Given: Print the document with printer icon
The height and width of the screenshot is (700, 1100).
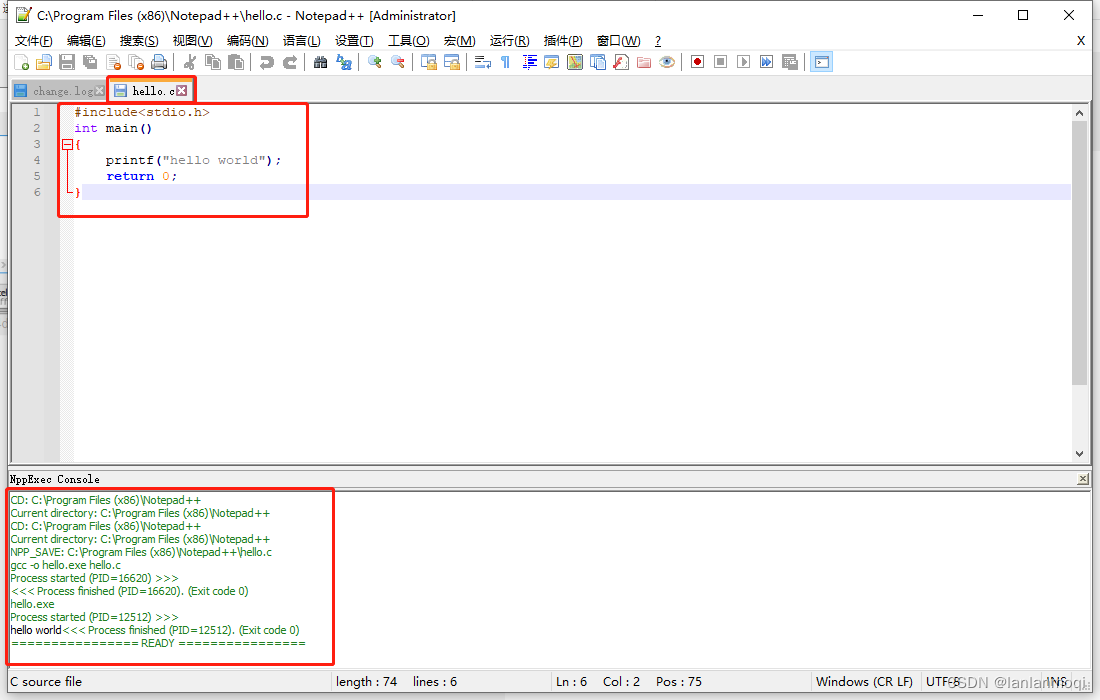Looking at the screenshot, I should pyautogui.click(x=159, y=62).
